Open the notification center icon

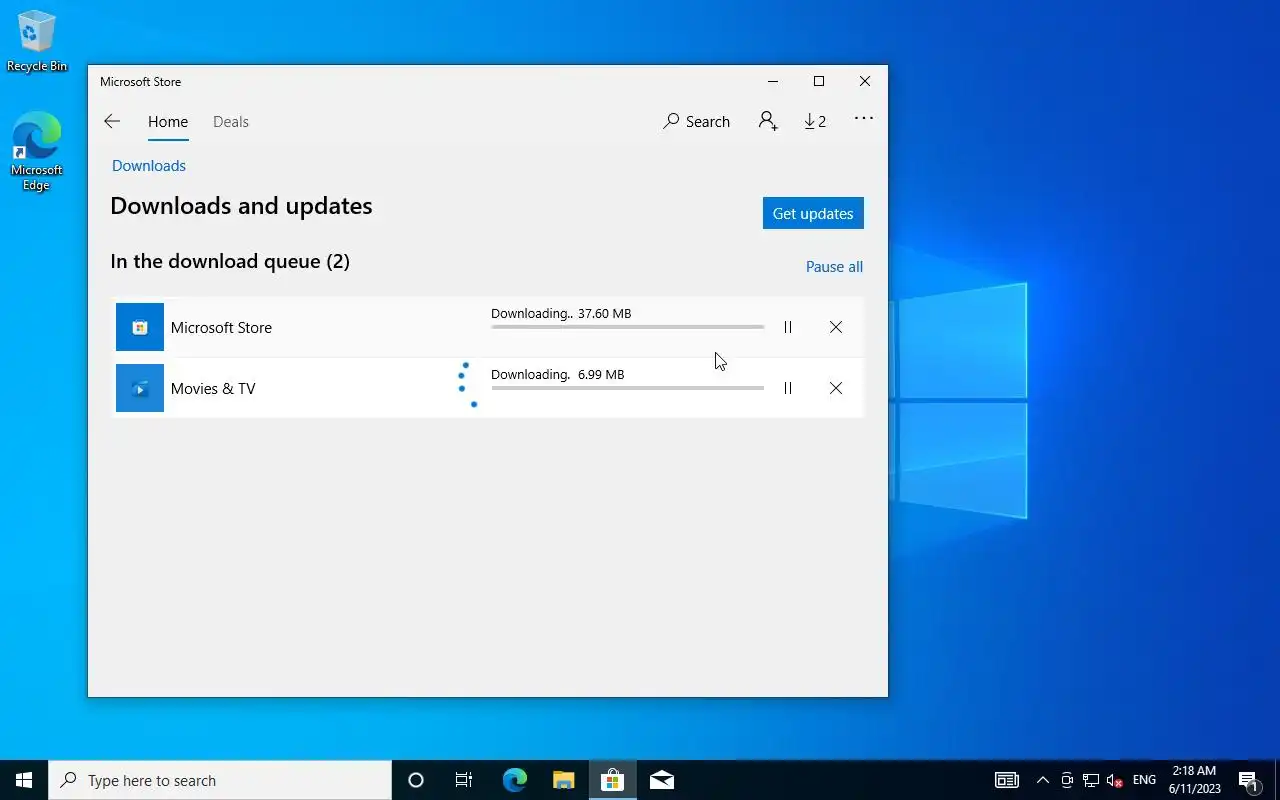[x=1248, y=780]
